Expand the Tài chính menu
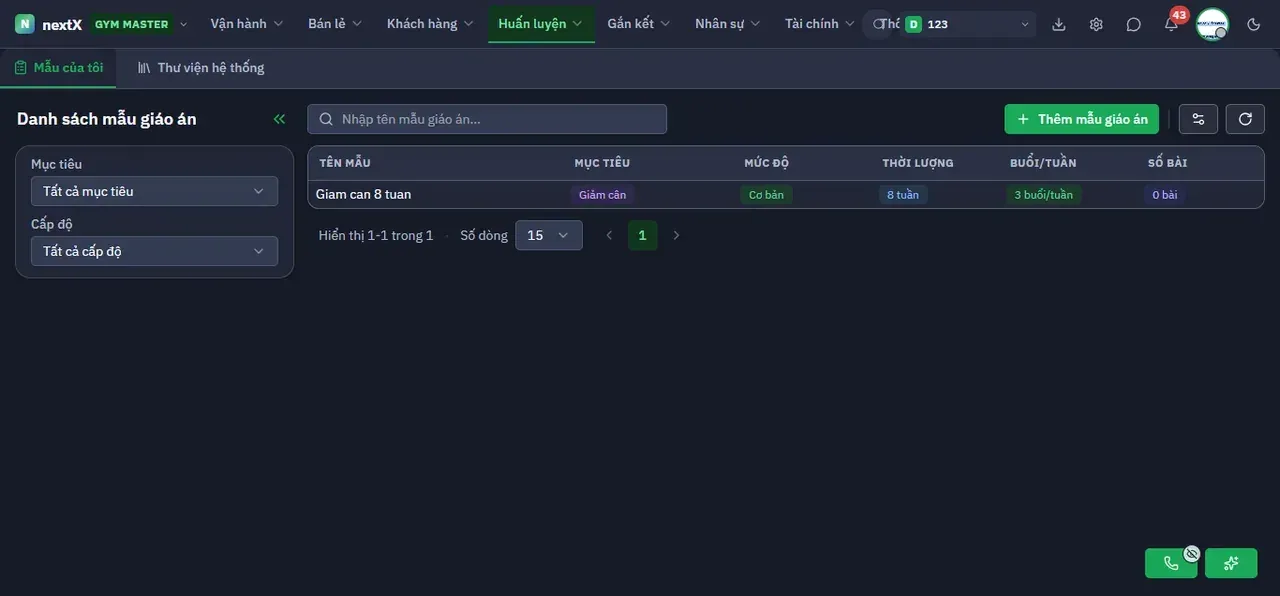 pos(820,24)
